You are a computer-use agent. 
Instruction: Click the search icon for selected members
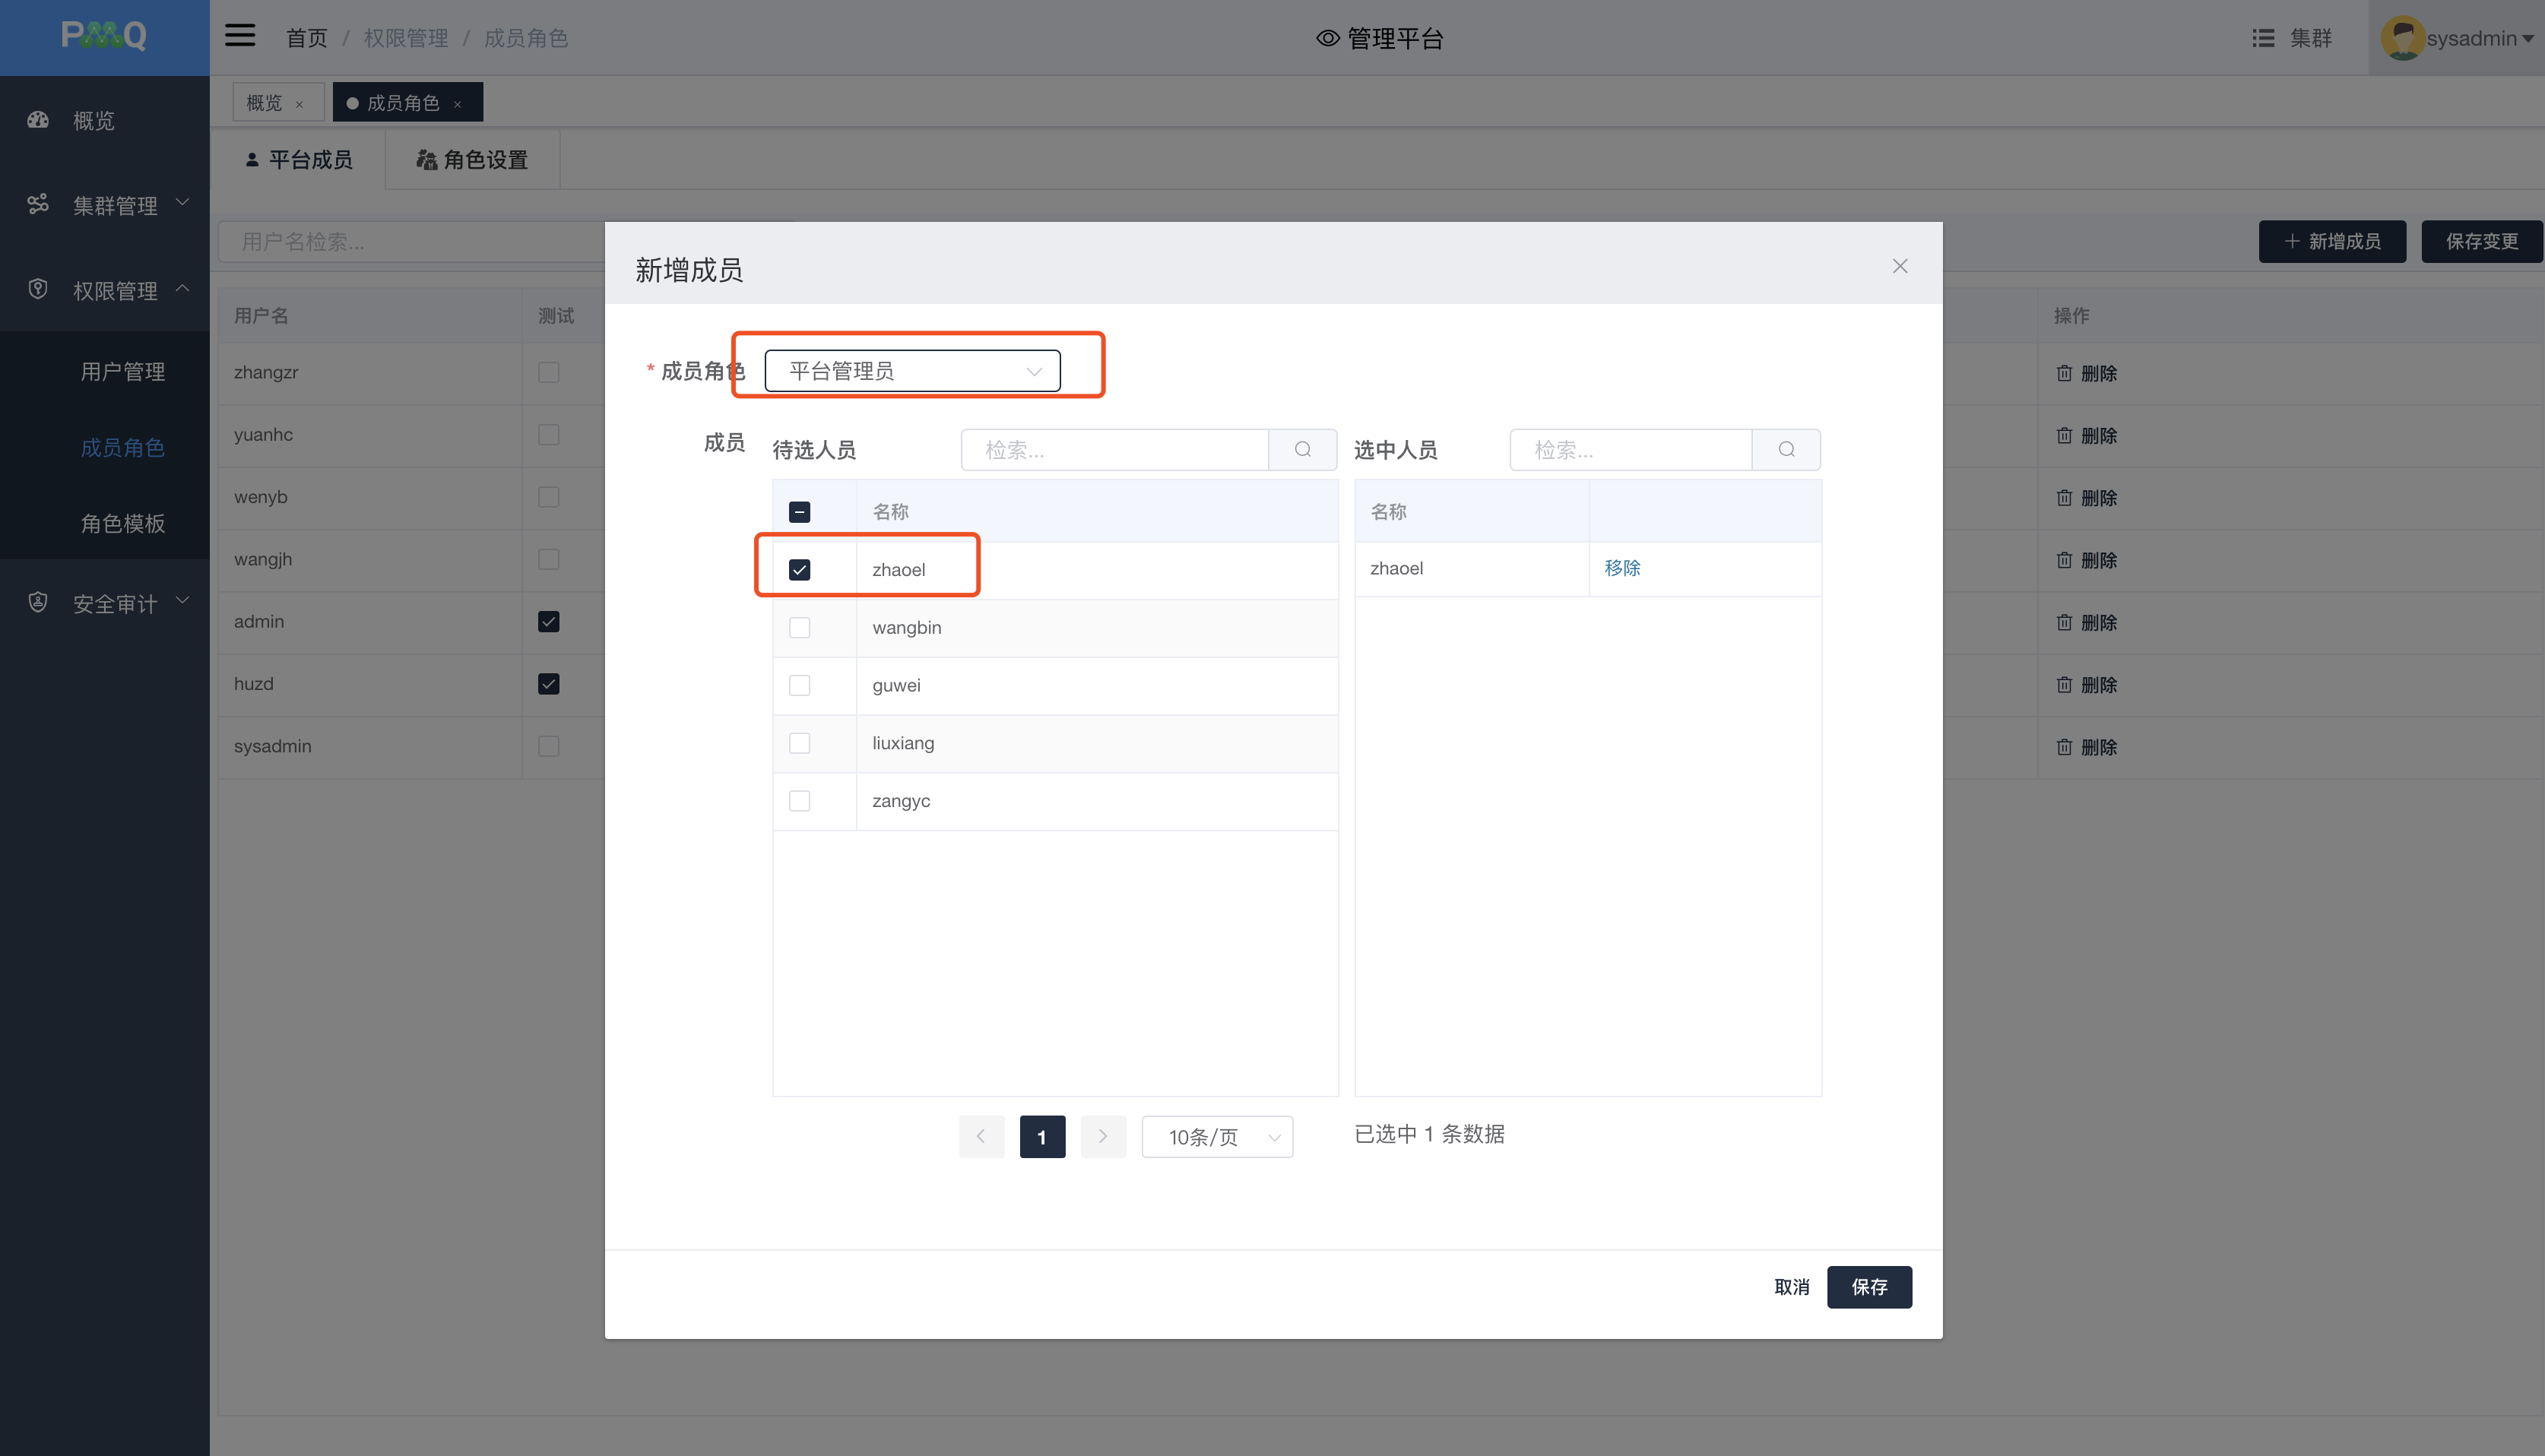[1786, 450]
